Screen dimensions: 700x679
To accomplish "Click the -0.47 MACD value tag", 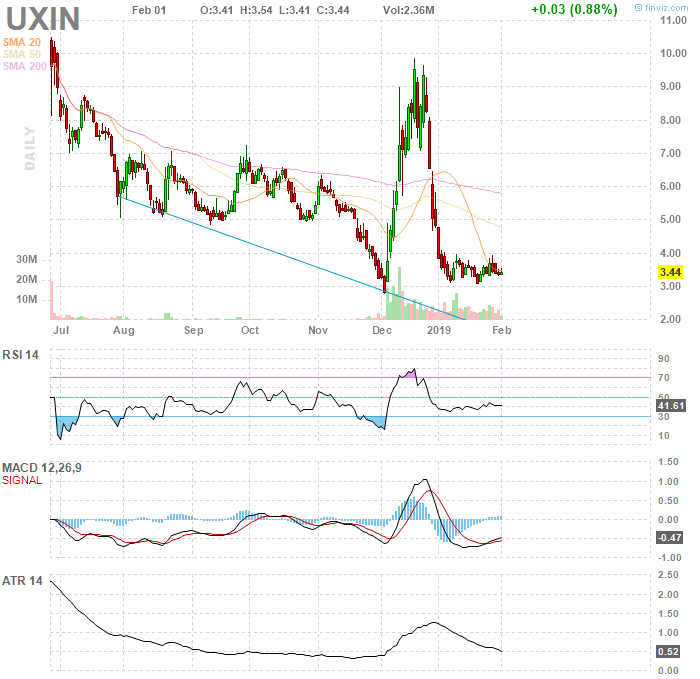I will point(668,538).
